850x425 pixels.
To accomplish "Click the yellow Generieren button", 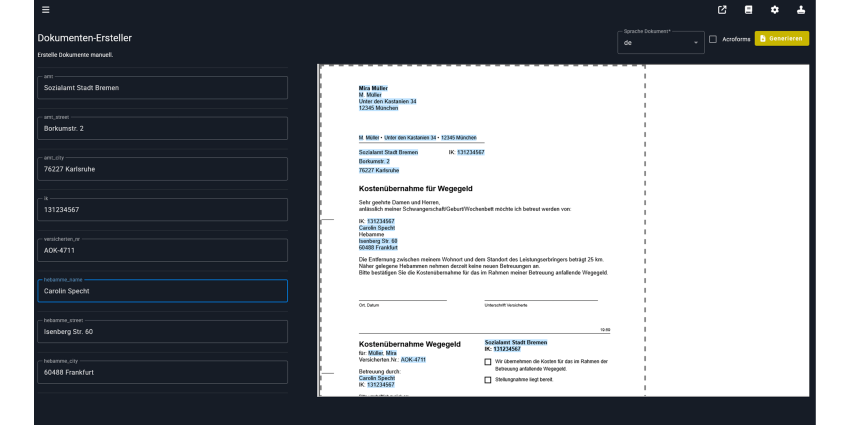I will point(782,38).
